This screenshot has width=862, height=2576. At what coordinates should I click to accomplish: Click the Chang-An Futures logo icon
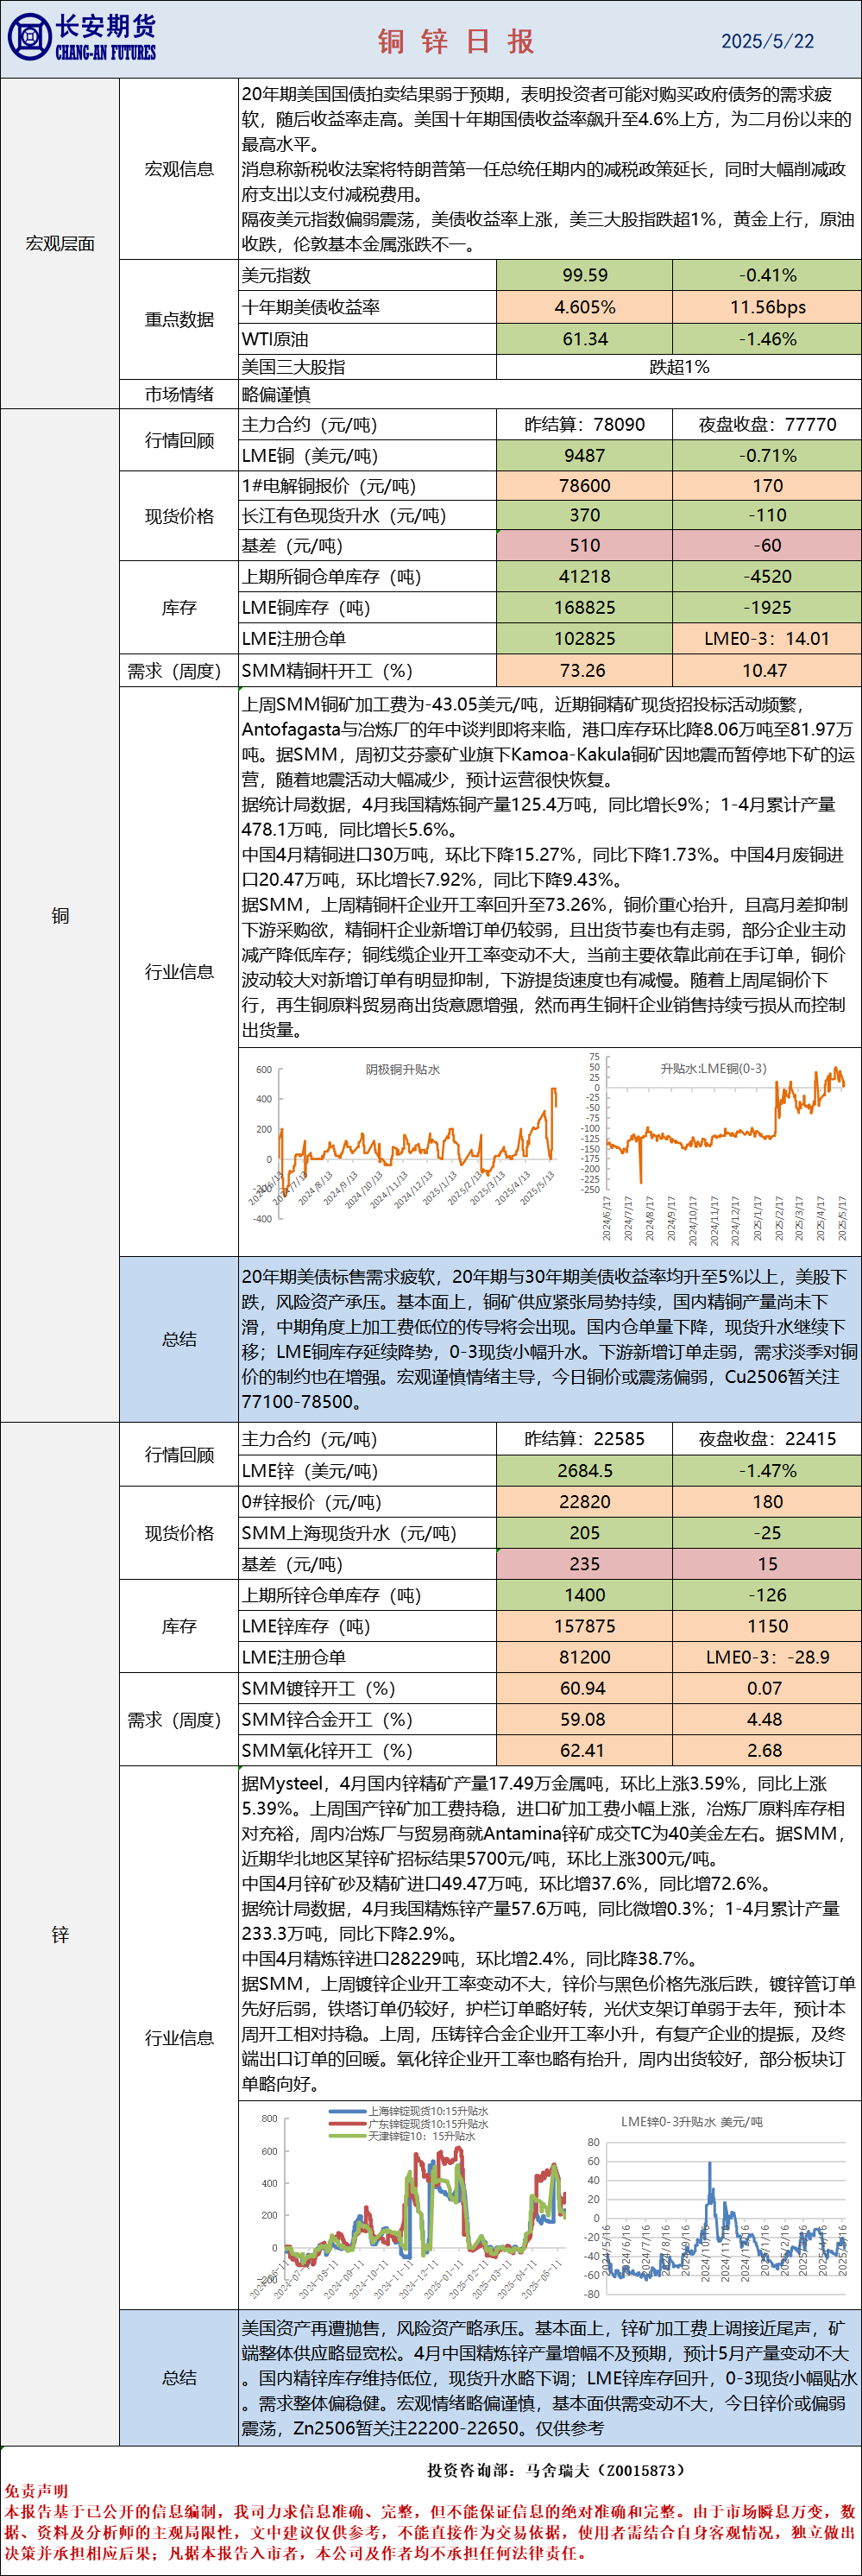pos(29,38)
